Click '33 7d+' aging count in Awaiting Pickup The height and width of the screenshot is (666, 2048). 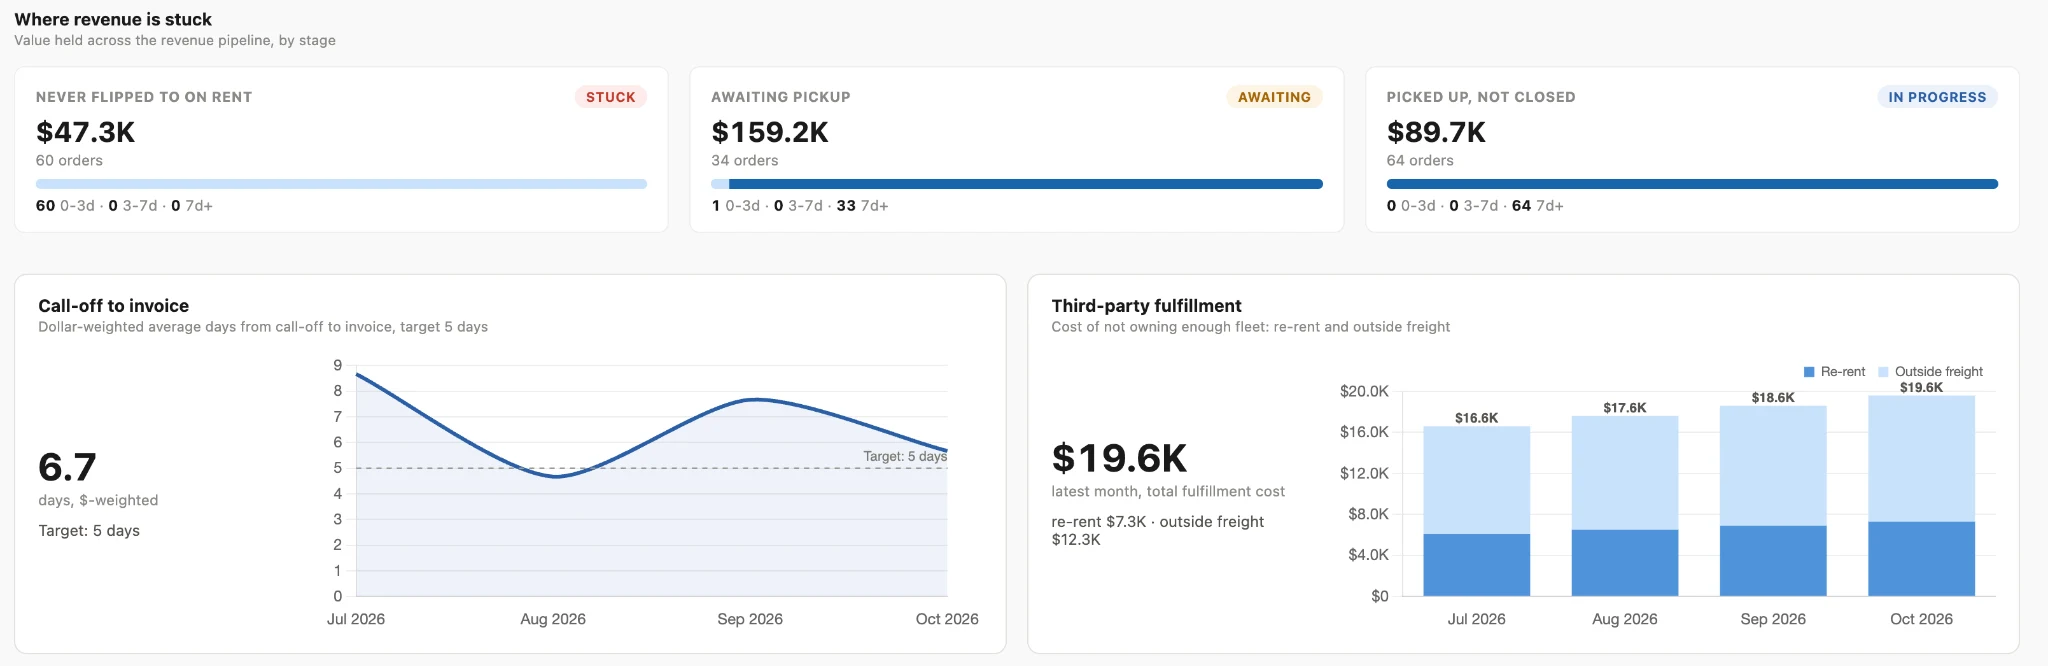(862, 206)
